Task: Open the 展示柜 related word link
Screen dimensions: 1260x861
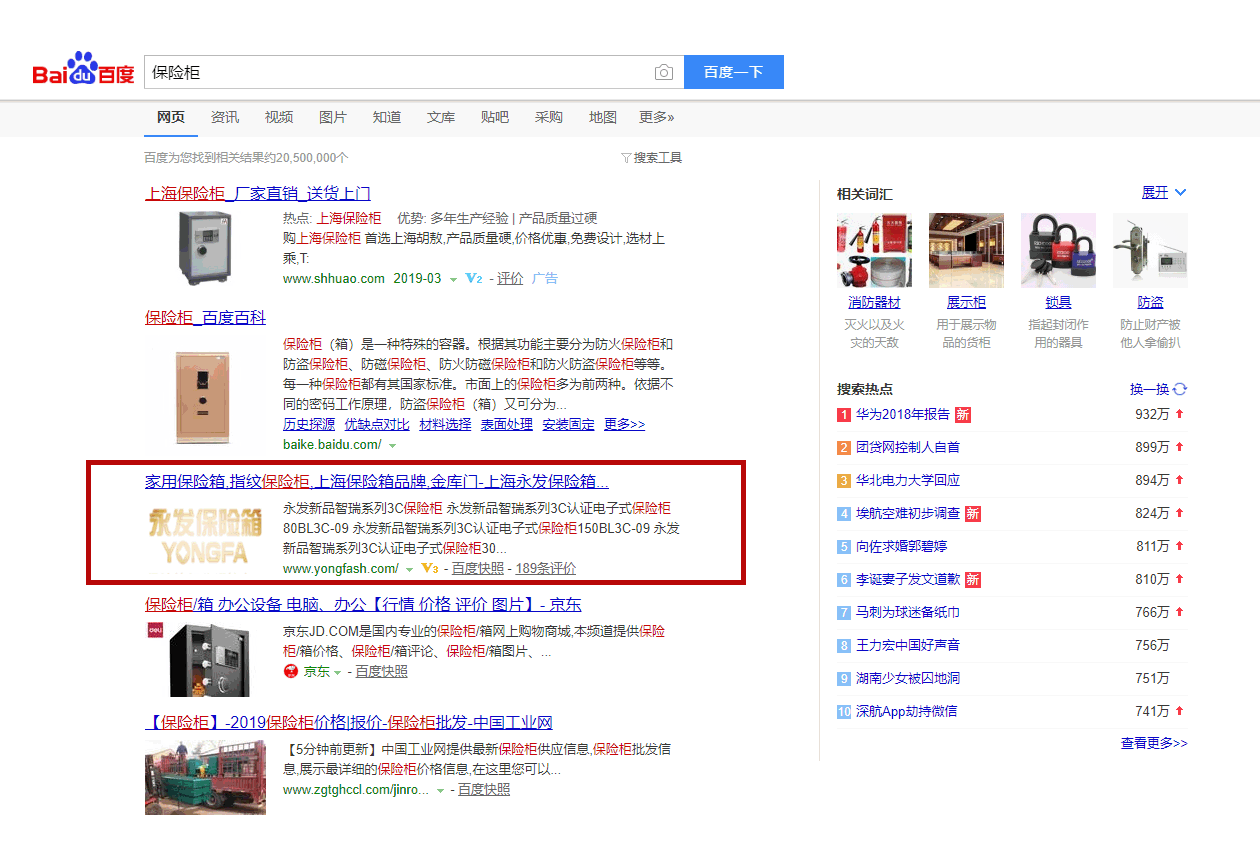Action: [x=966, y=302]
